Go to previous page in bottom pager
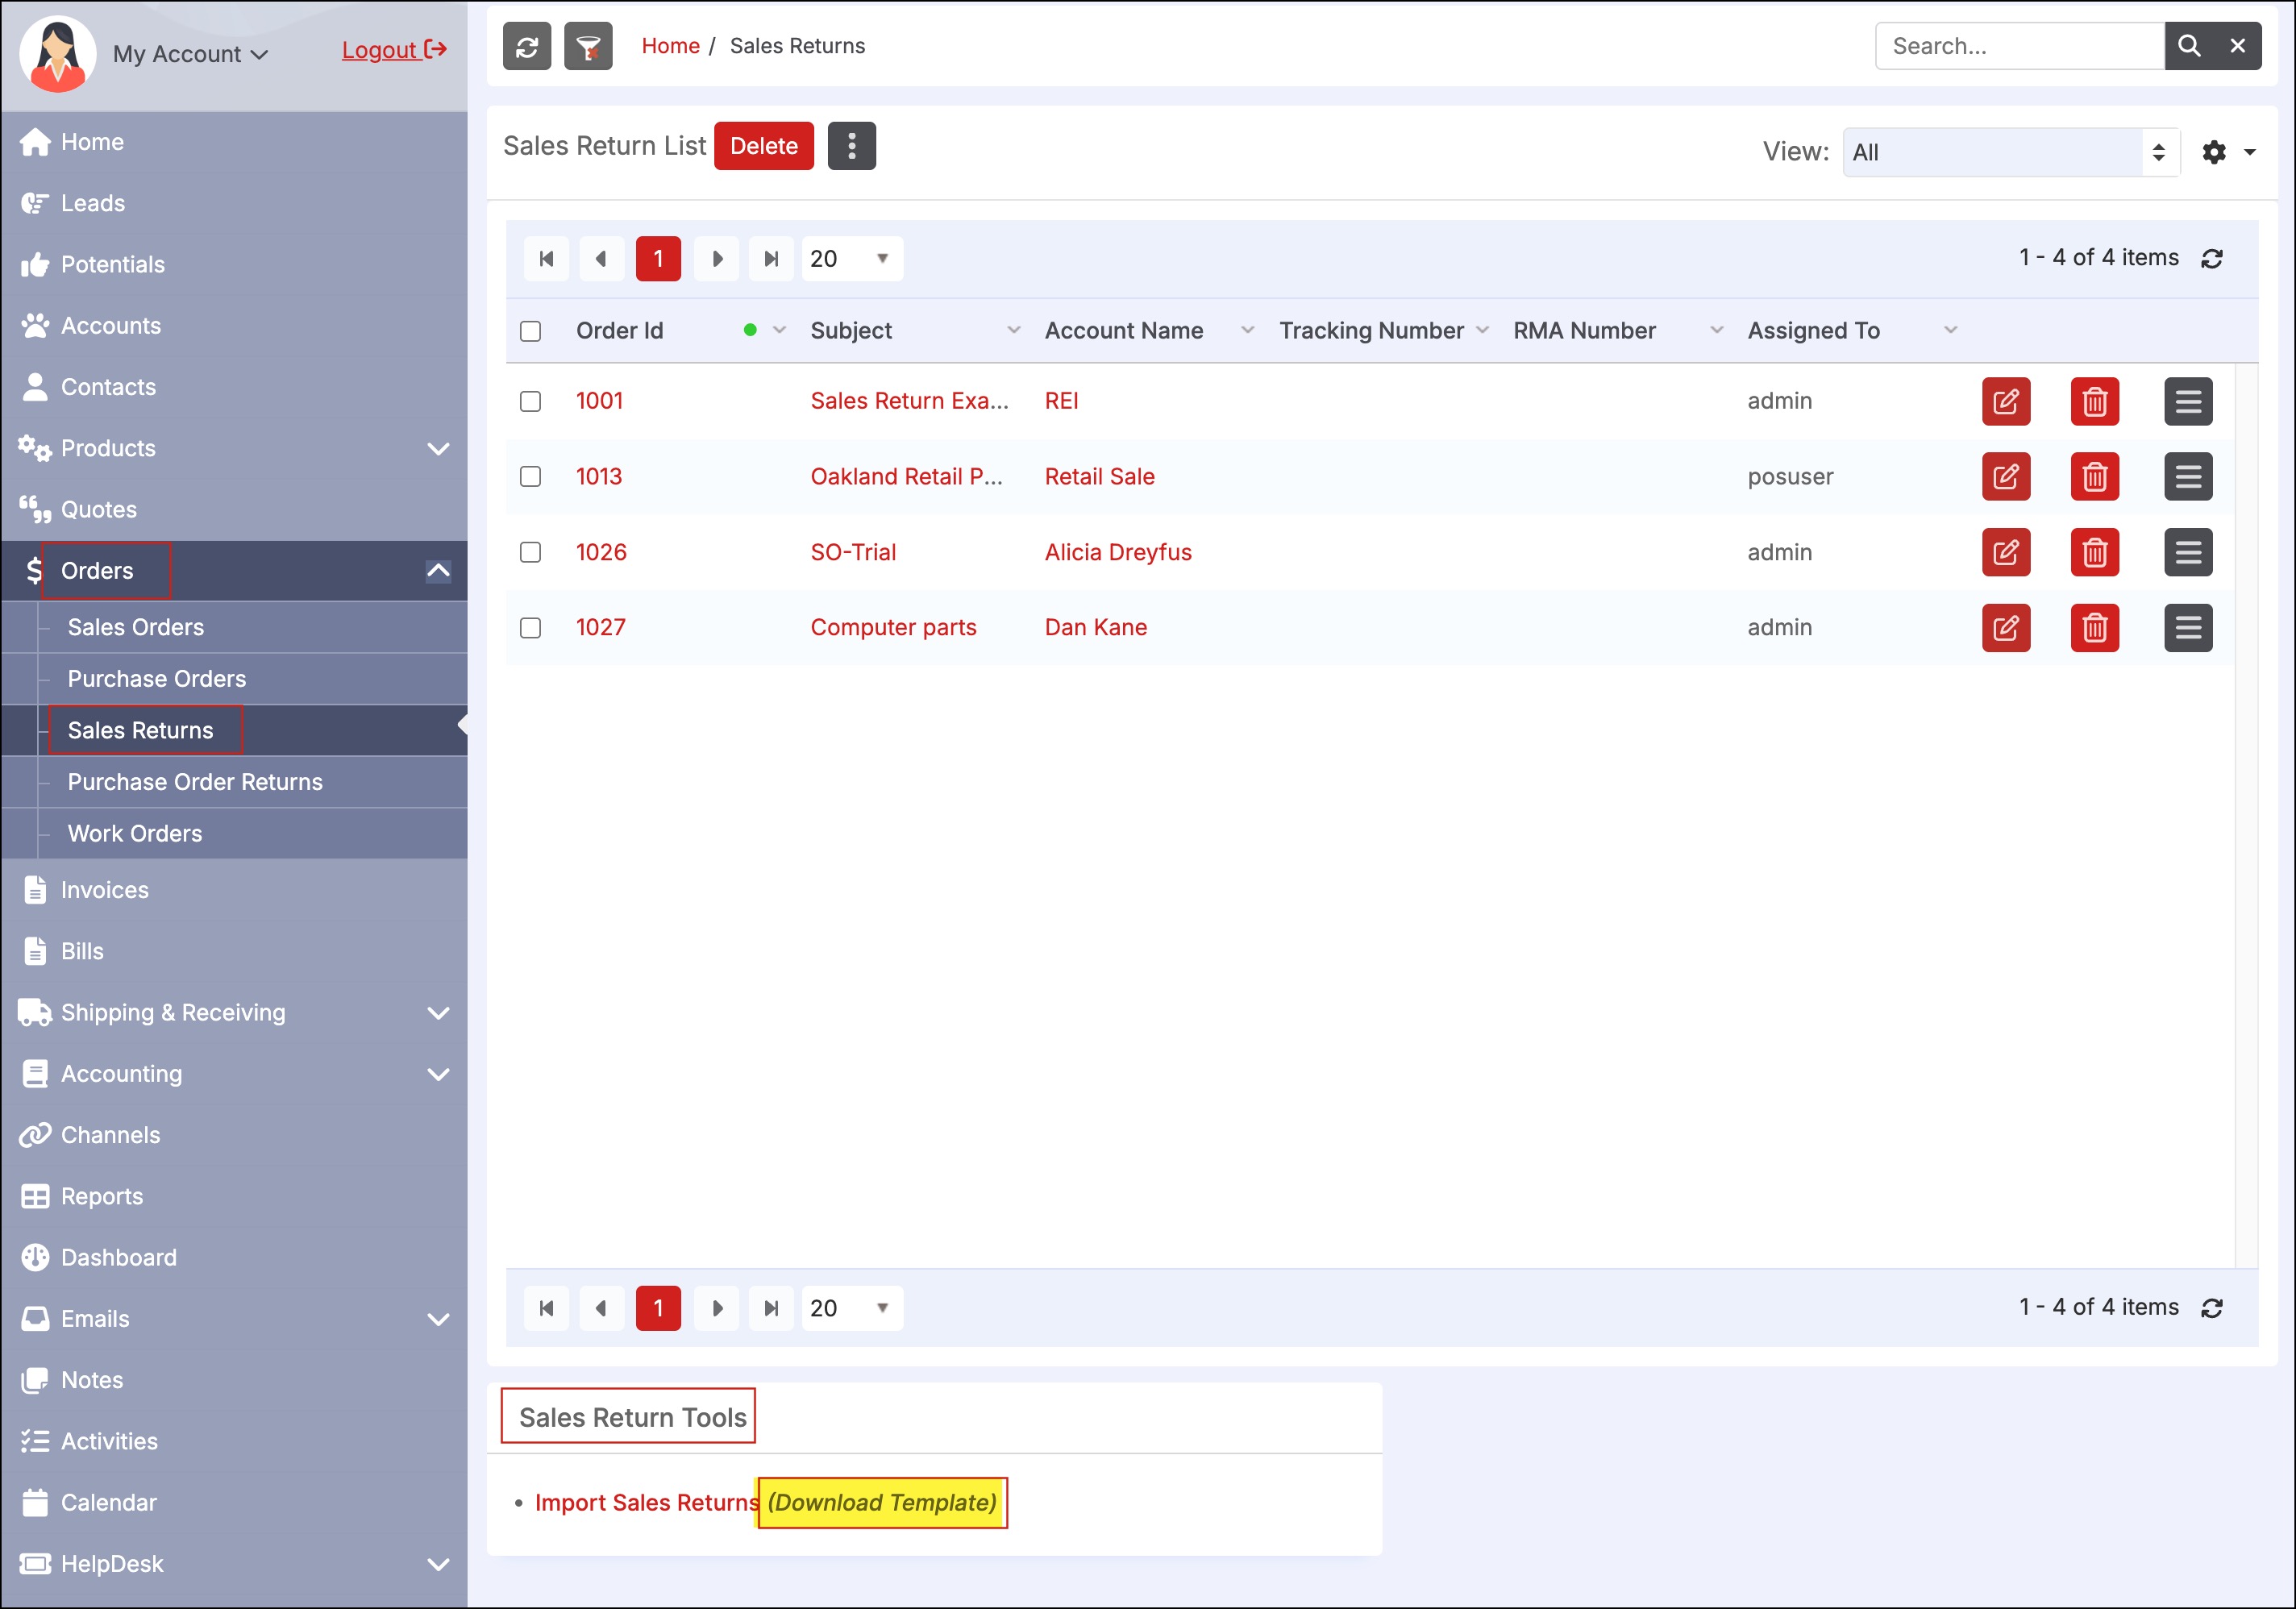2296x1609 pixels. 601,1308
